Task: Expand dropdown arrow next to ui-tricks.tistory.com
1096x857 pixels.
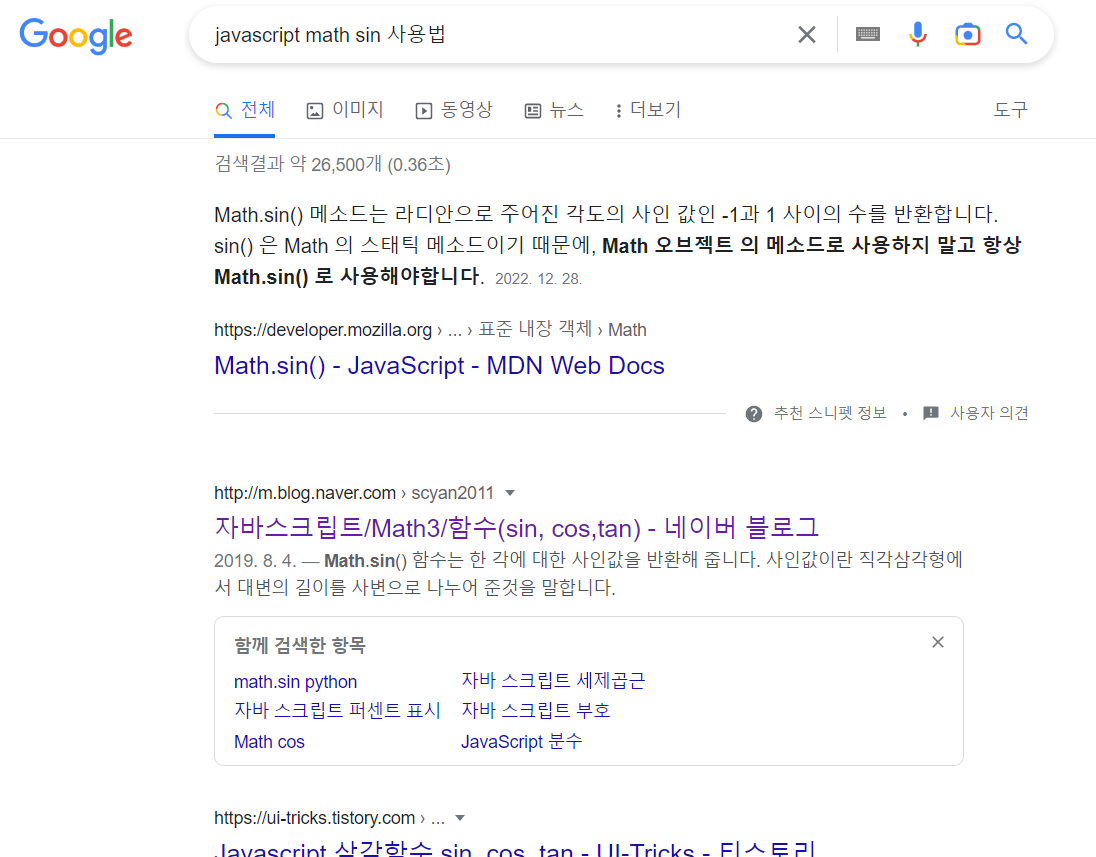Action: (460, 818)
